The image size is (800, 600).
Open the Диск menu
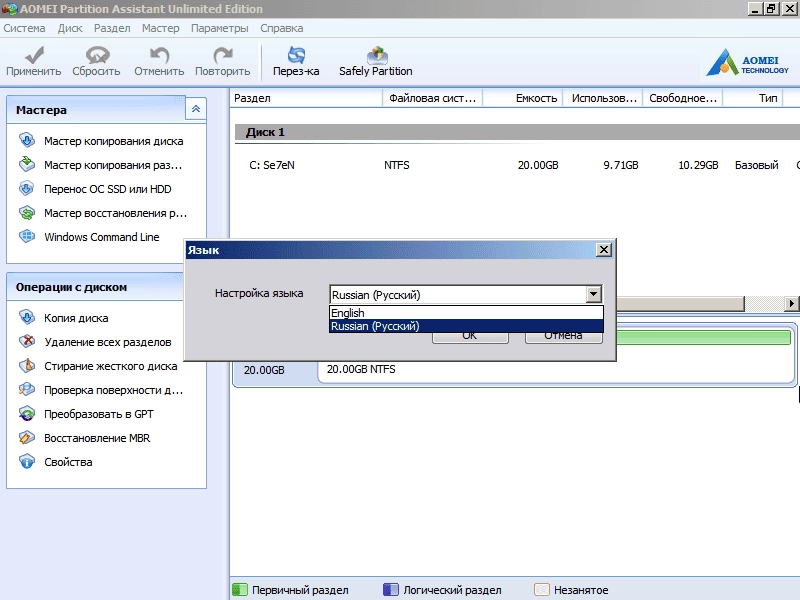click(x=70, y=28)
